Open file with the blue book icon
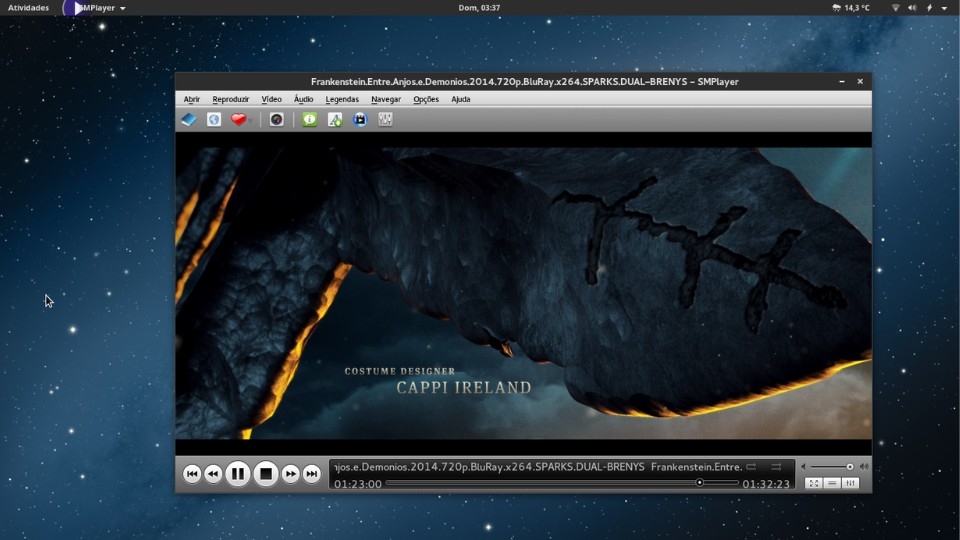This screenshot has height=540, width=960. tap(189, 119)
